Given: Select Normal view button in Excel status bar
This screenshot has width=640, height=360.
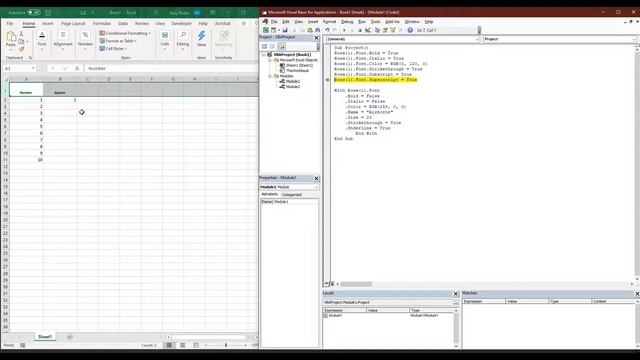Looking at the screenshot, I should (x=169, y=345).
